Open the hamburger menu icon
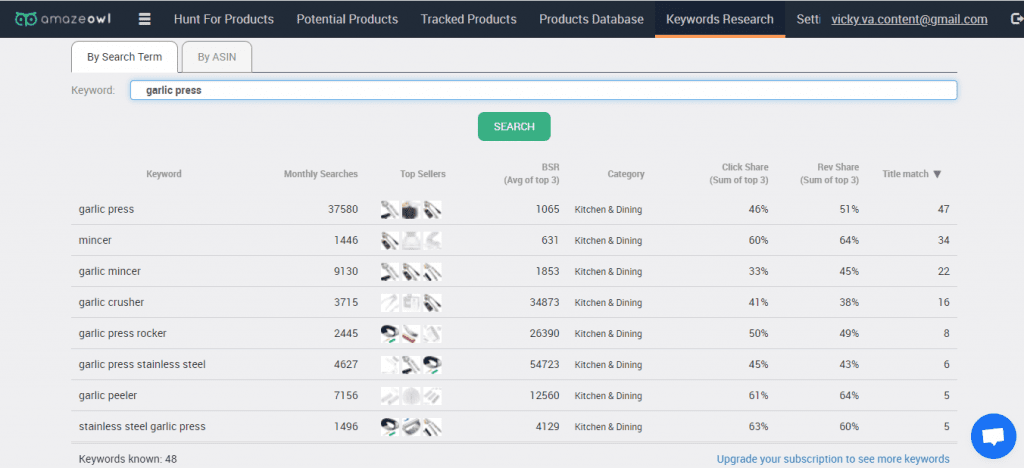This screenshot has height=468, width=1024. [x=145, y=19]
